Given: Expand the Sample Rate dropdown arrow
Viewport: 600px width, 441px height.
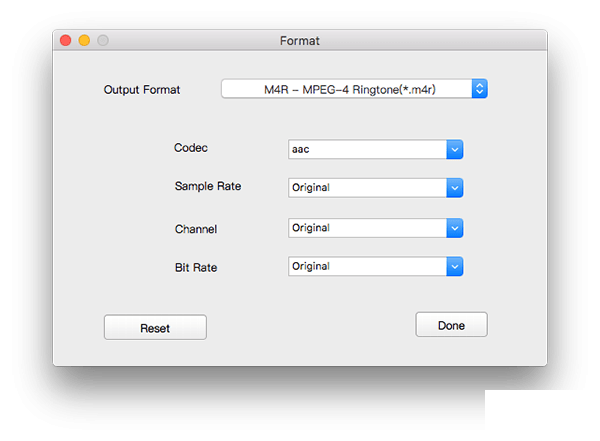Looking at the screenshot, I should click(455, 188).
